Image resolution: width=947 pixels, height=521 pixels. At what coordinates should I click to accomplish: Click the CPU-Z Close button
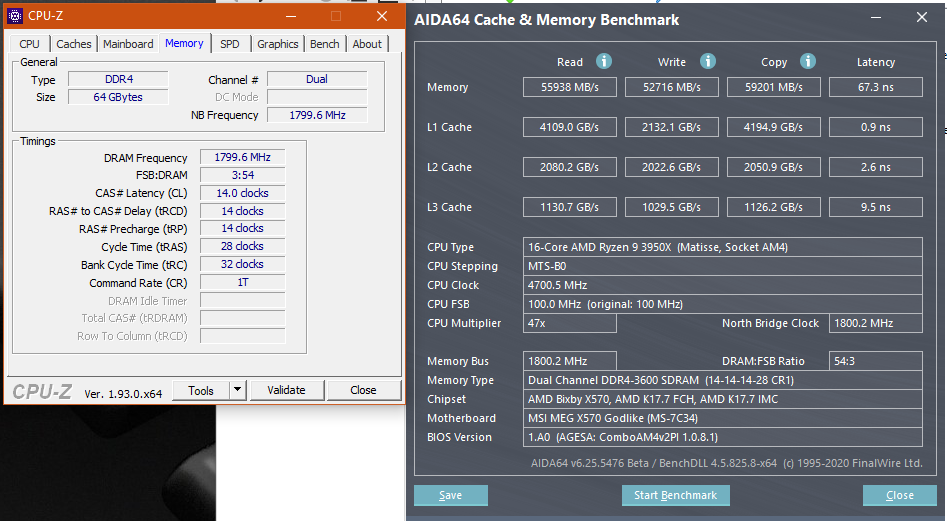pyautogui.click(x=364, y=391)
